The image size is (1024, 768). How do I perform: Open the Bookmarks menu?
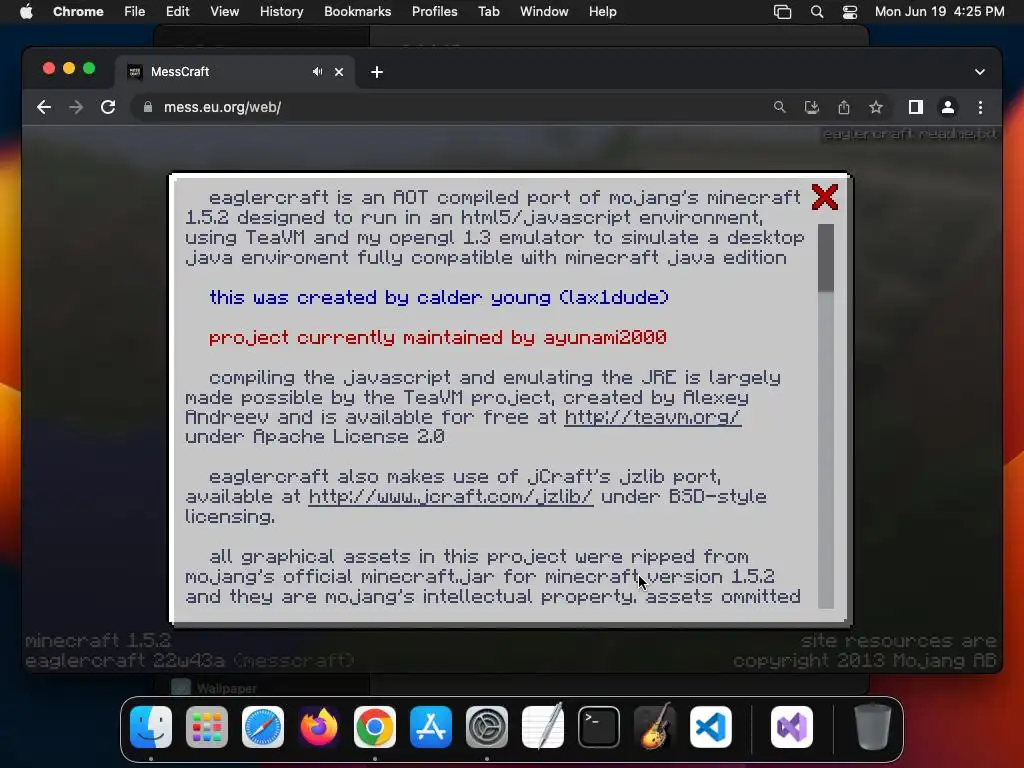coord(357,12)
